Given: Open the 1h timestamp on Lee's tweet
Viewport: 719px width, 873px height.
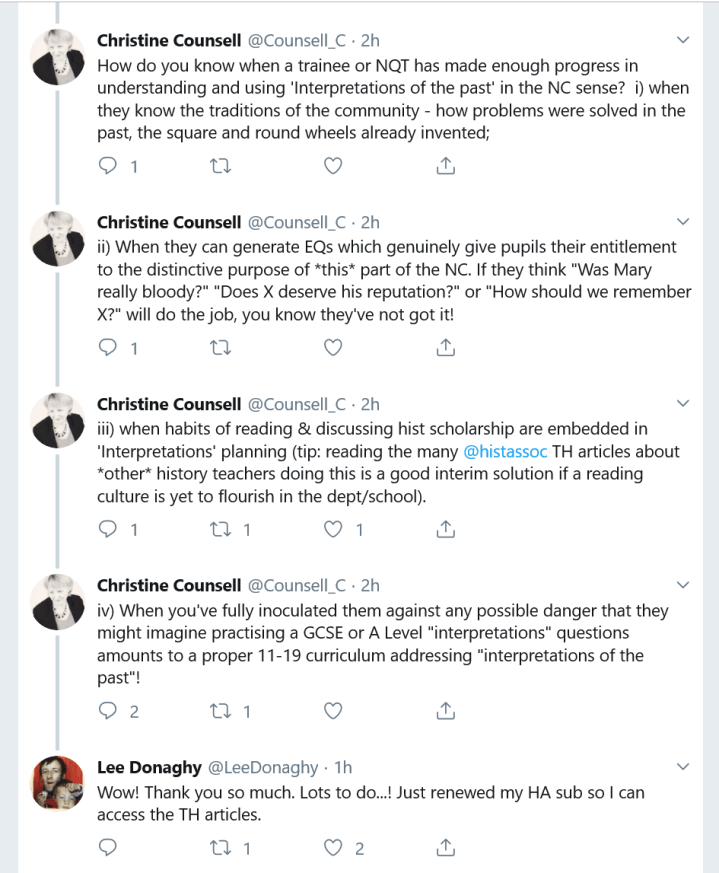Looking at the screenshot, I should pyautogui.click(x=343, y=767).
